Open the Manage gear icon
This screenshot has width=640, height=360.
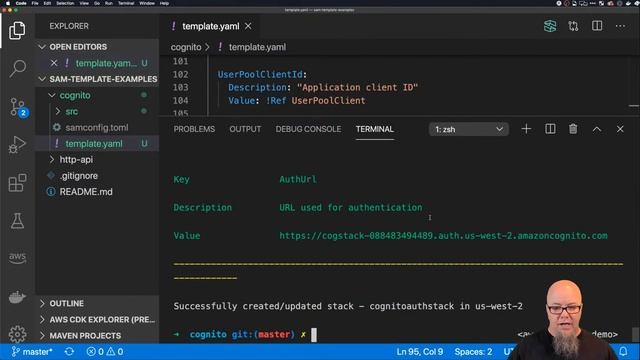pos(17,334)
